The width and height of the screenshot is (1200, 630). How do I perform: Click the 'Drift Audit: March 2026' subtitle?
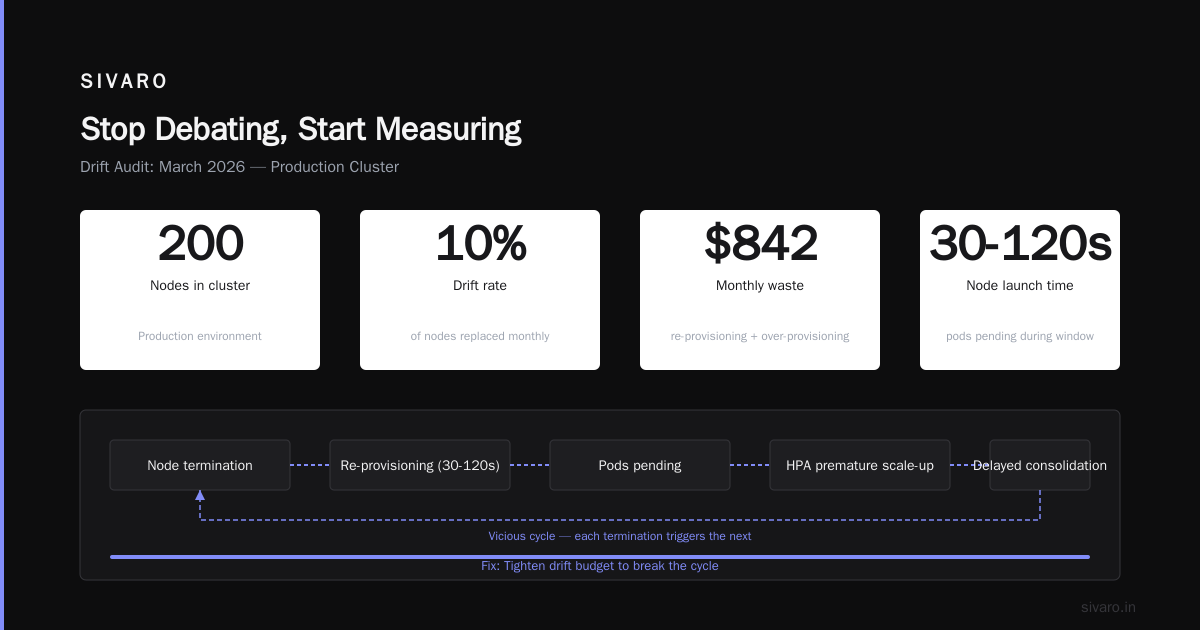(239, 167)
